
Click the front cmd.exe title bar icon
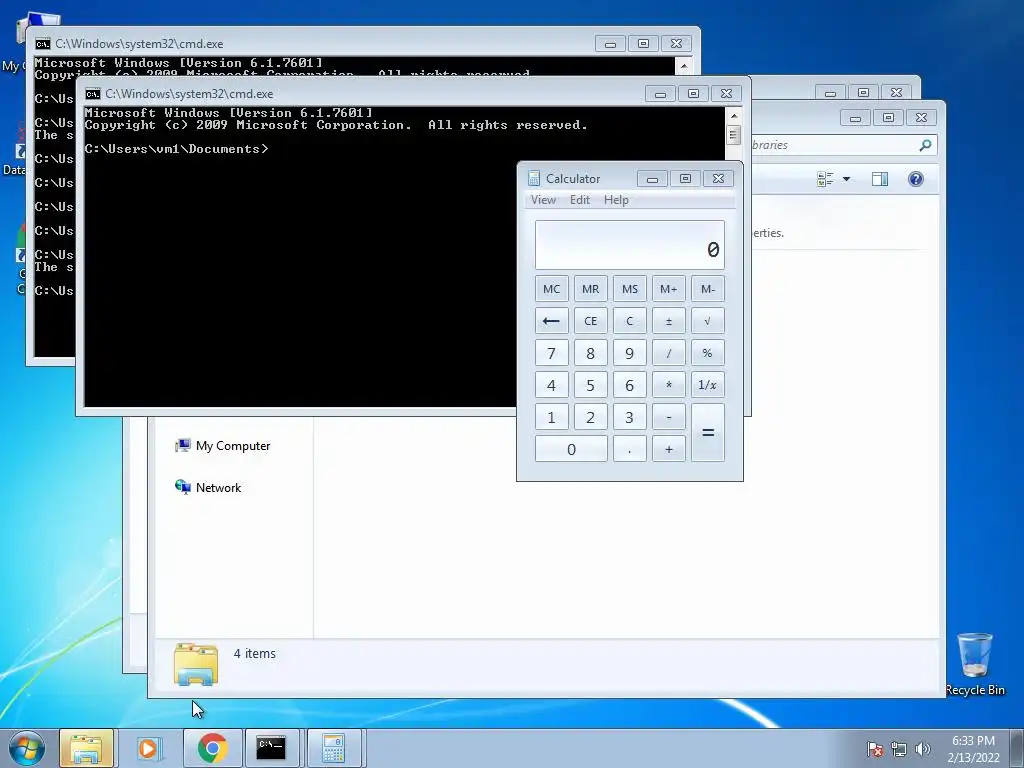tap(93, 93)
